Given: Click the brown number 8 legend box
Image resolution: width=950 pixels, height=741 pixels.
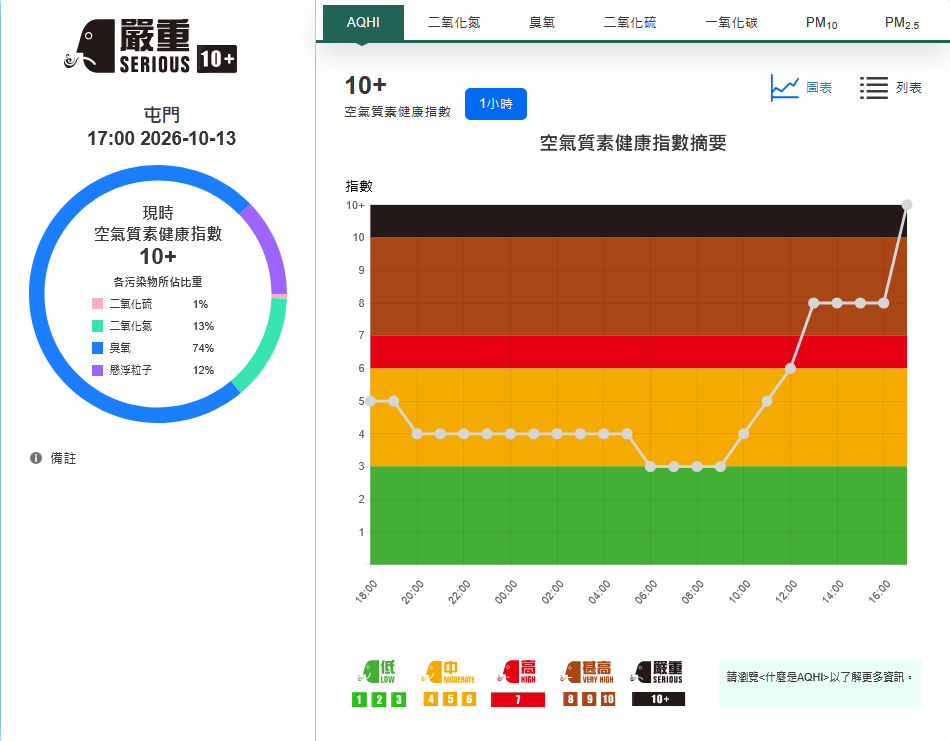Looking at the screenshot, I should tap(570, 699).
